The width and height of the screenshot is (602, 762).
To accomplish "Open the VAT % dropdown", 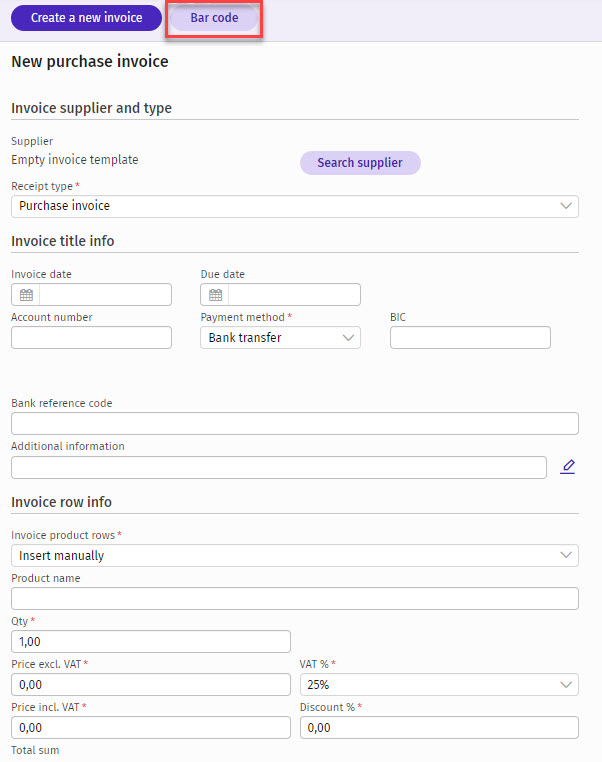I will 439,685.
